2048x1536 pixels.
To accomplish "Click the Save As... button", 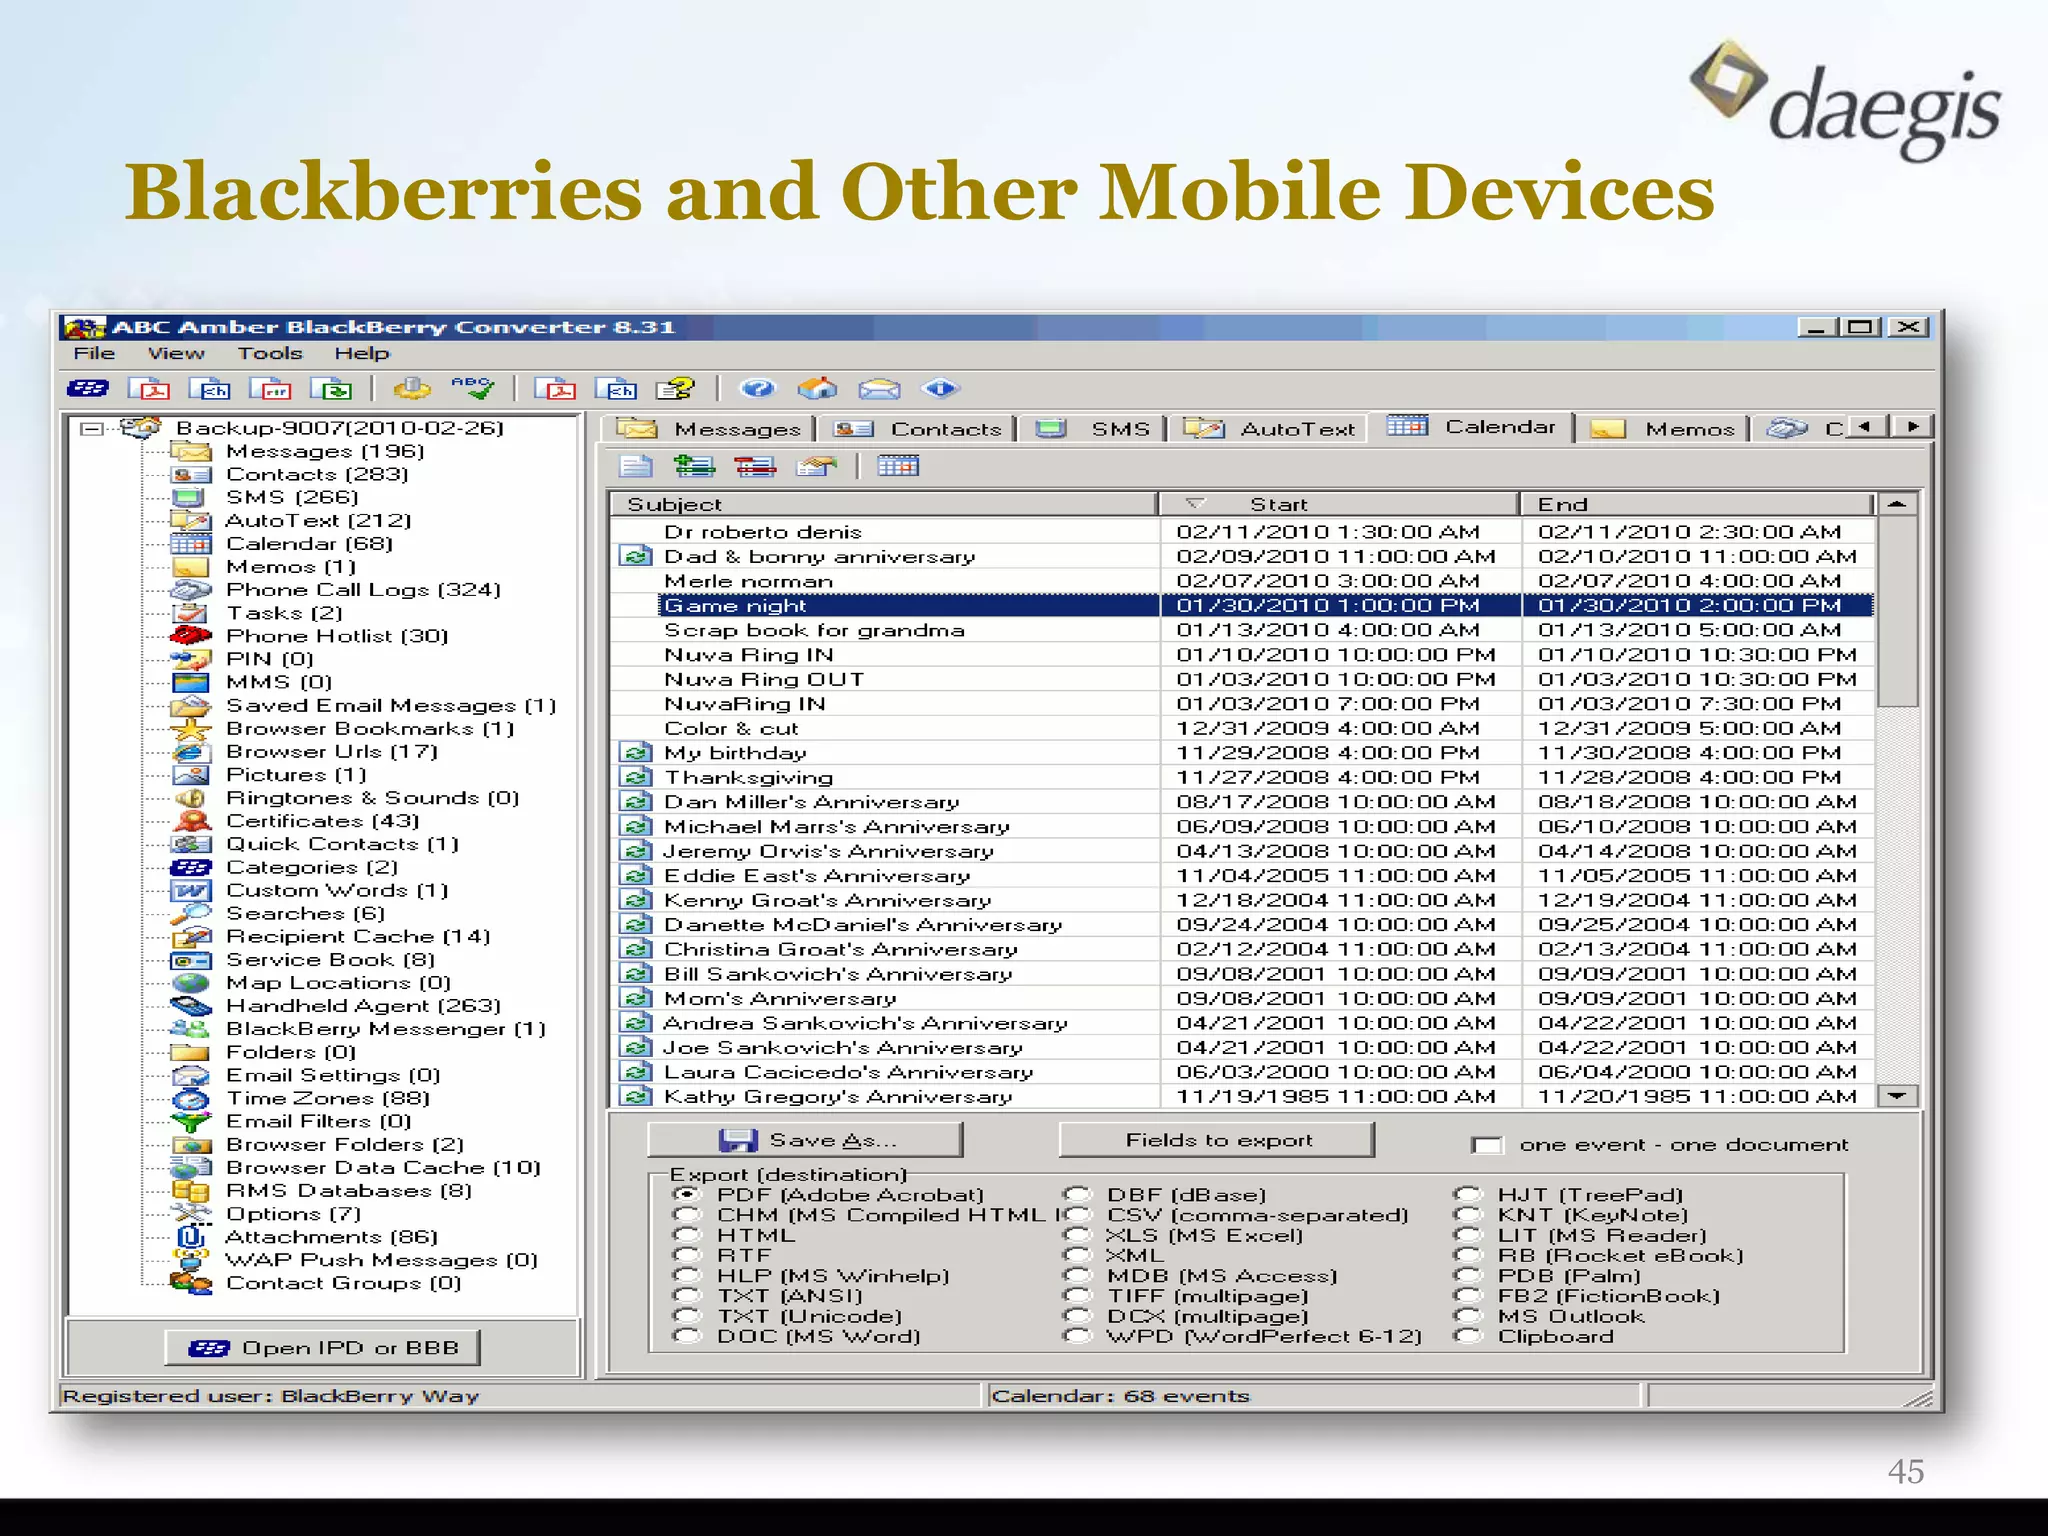I will click(x=806, y=1140).
